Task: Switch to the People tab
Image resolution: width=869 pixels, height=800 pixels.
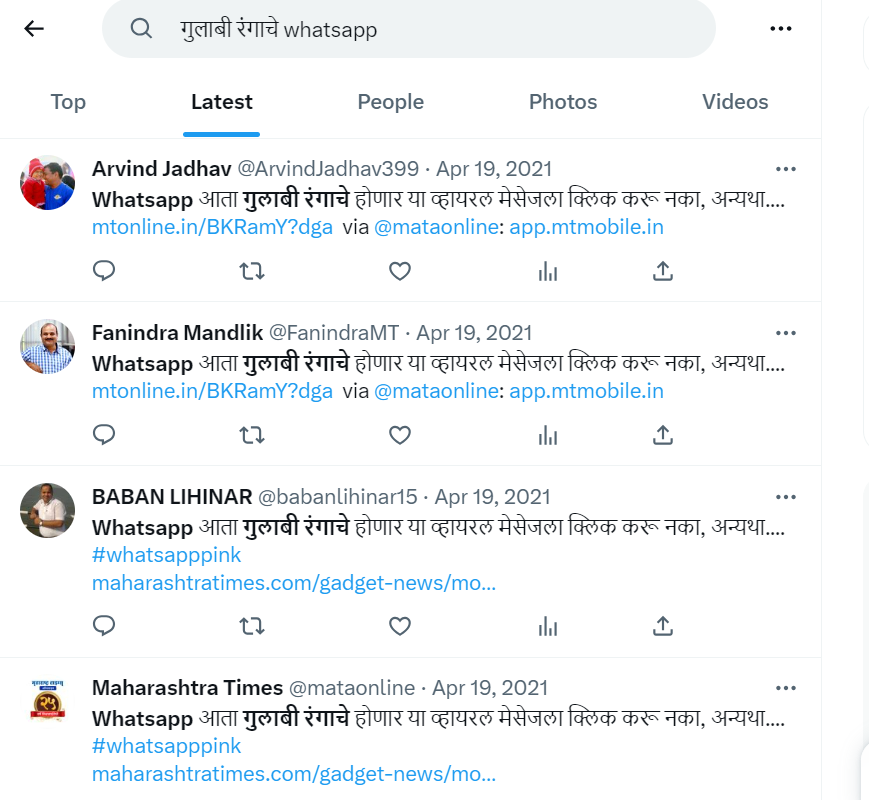Action: [x=390, y=101]
